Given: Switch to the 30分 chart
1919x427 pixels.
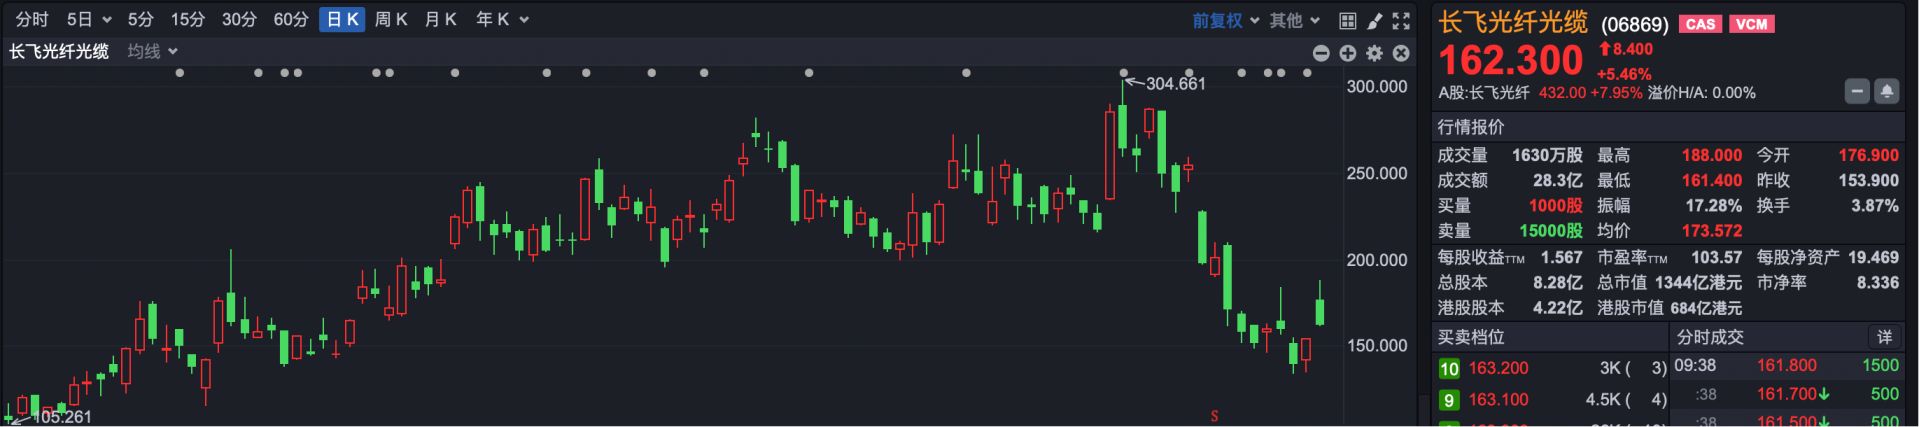Looking at the screenshot, I should coord(239,20).
